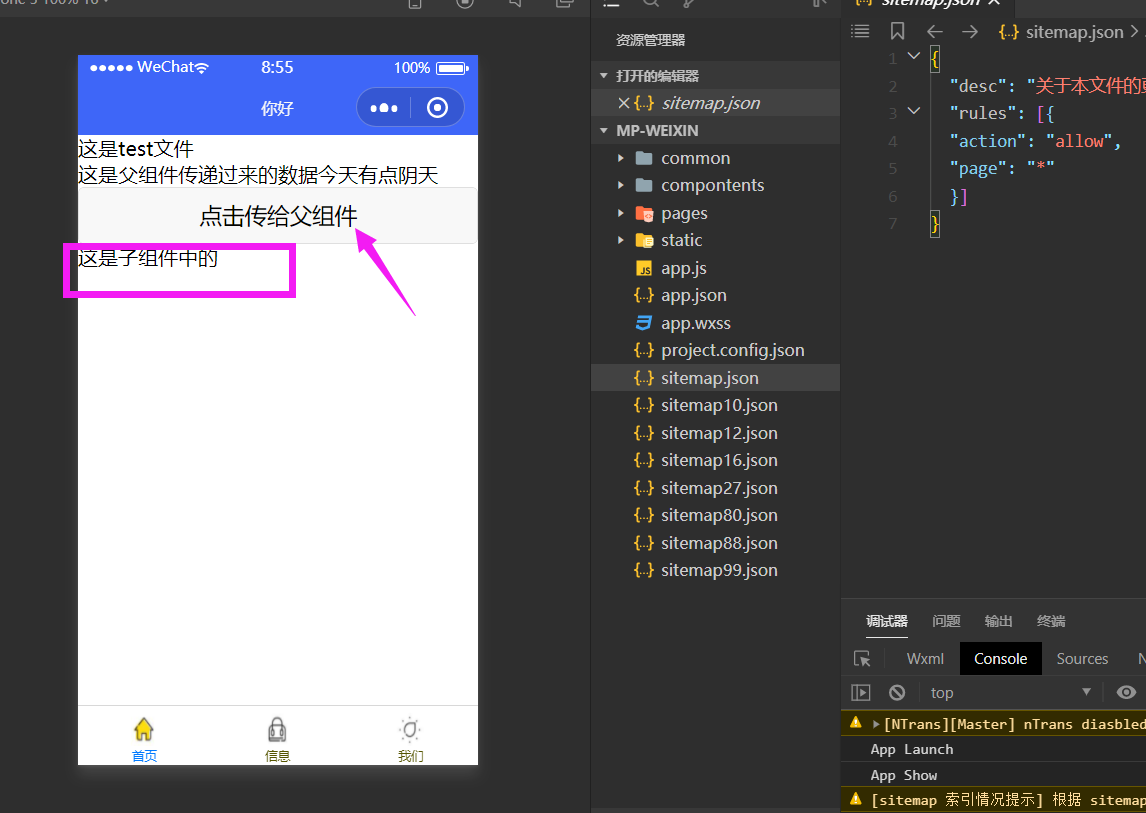This screenshot has height=813, width=1146.
Task: Open the Sources devtools tab
Action: pyautogui.click(x=1082, y=659)
